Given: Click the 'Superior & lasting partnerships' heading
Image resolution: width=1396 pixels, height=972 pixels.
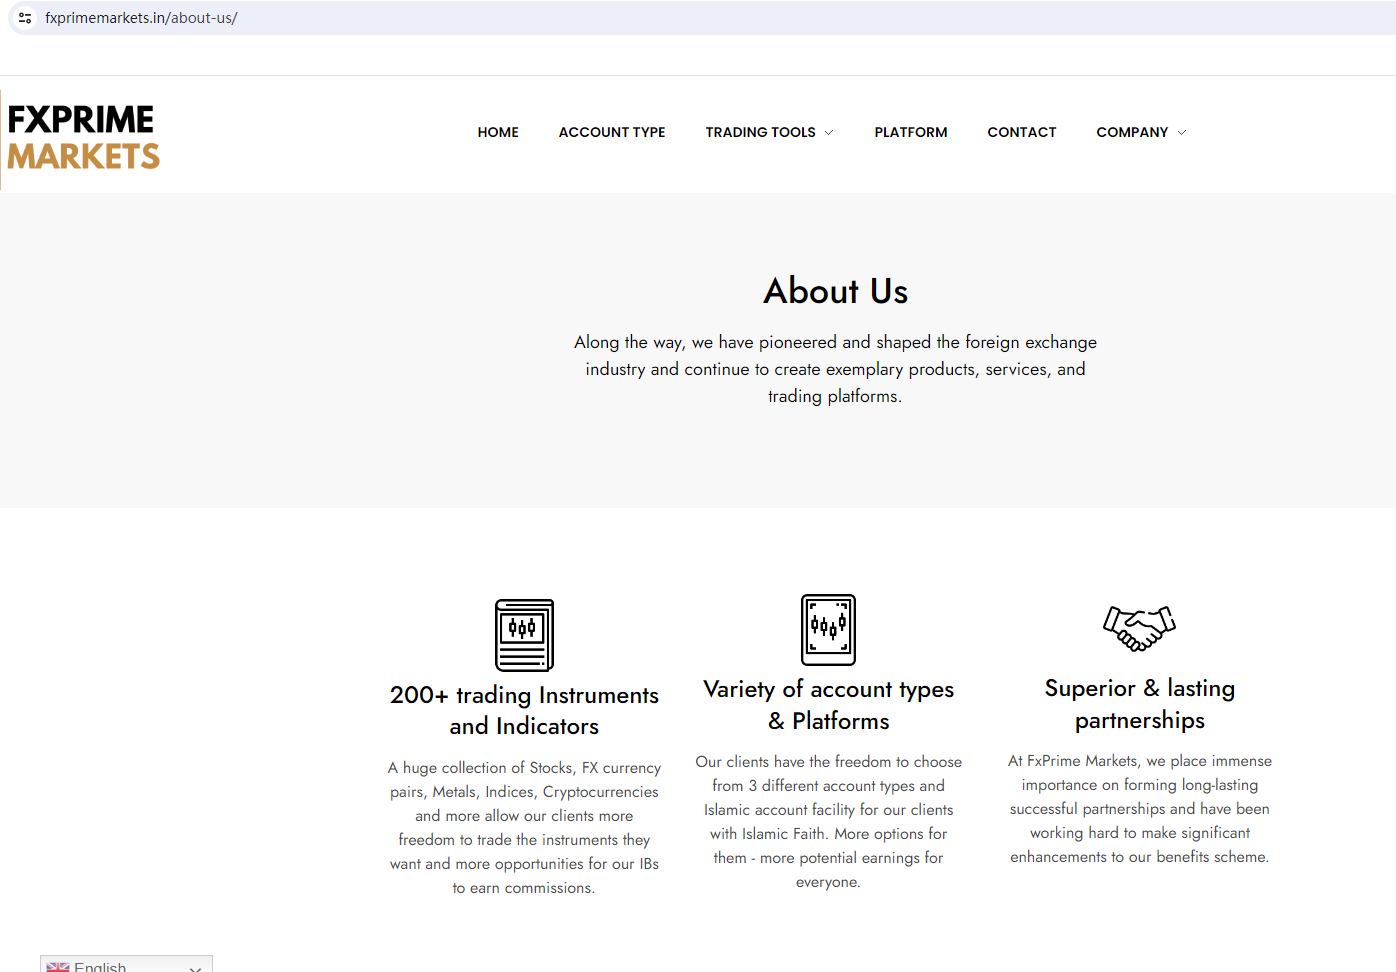Looking at the screenshot, I should click(x=1140, y=704).
